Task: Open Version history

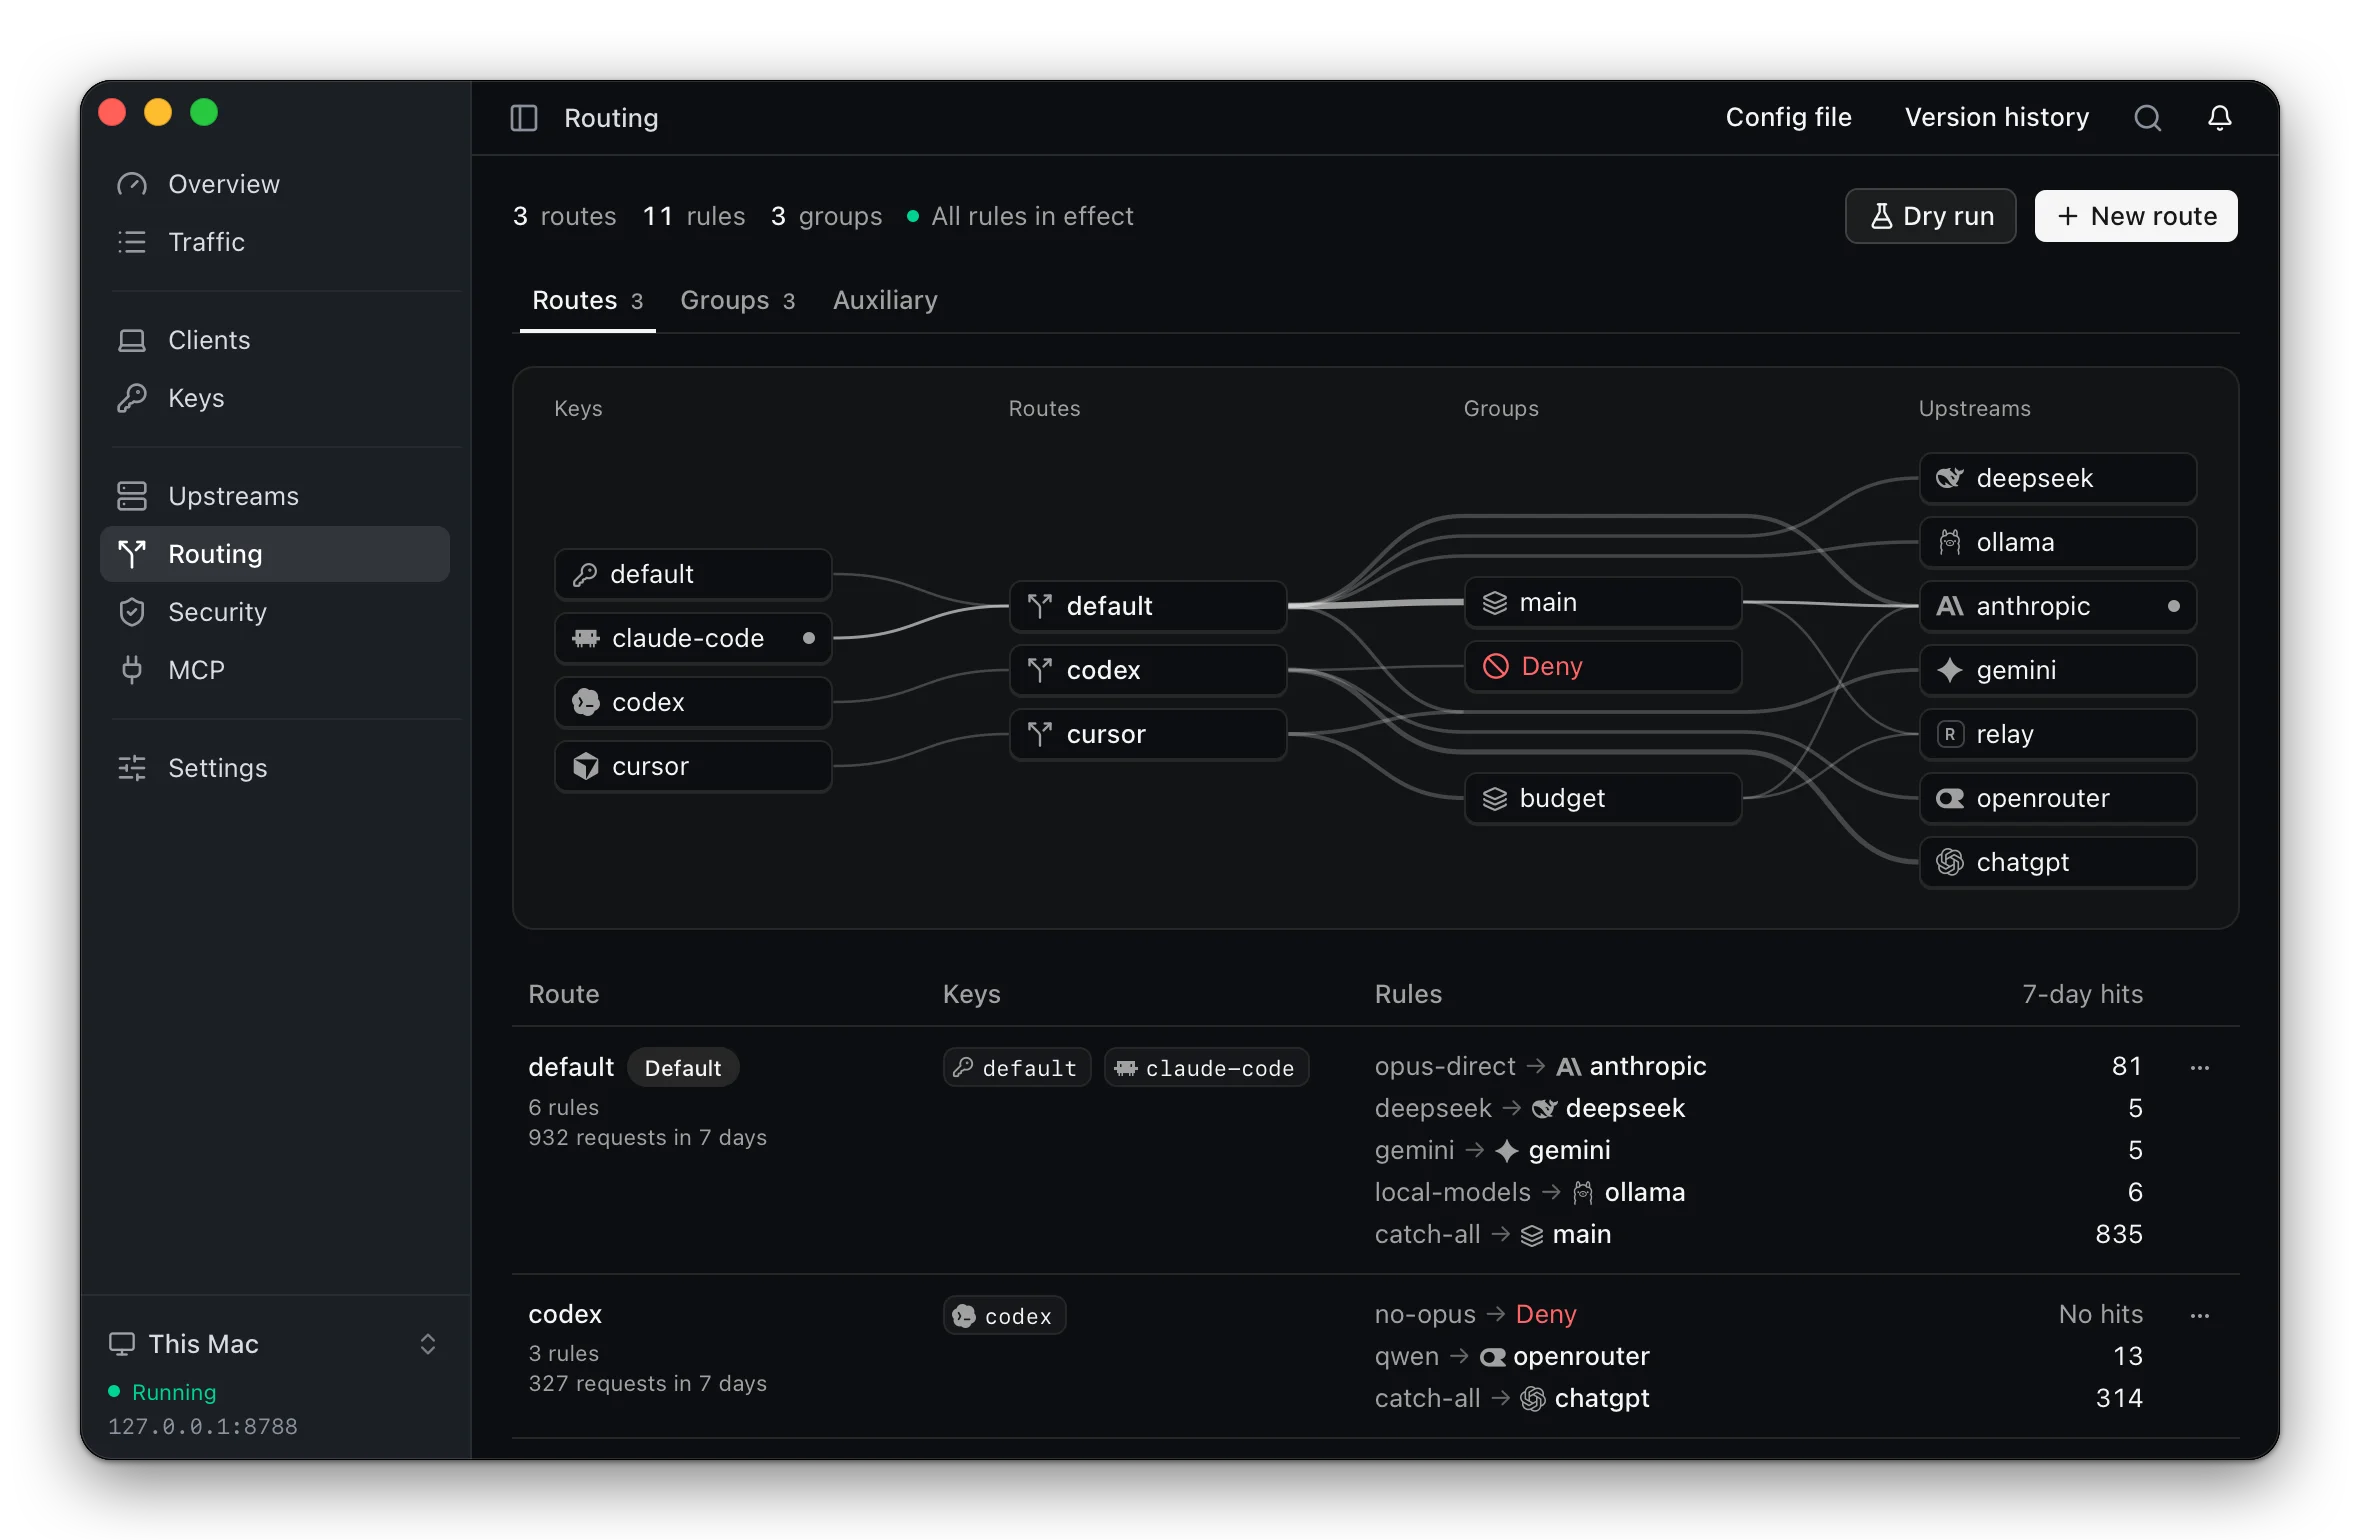Action: tap(1996, 118)
